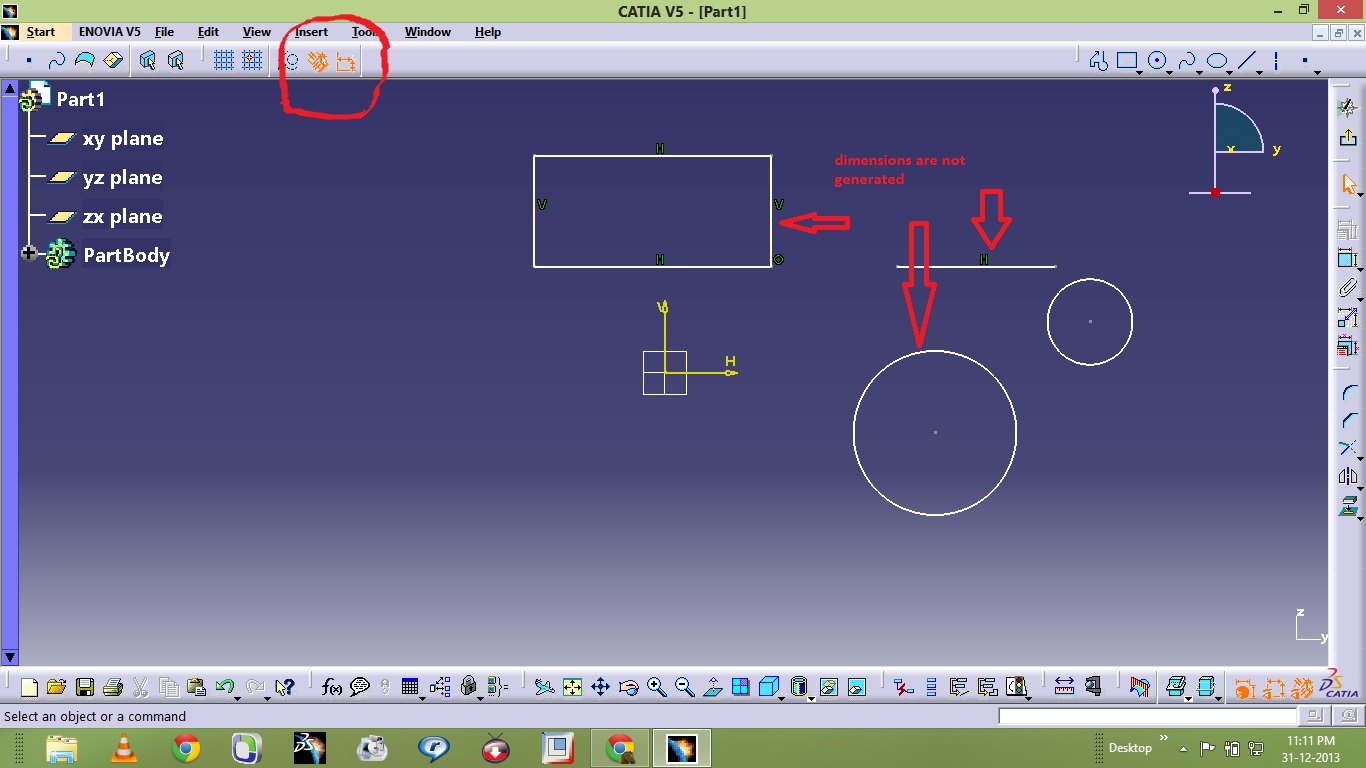Screen dimensions: 1366x768
Task: Click the Multi-View quad icon
Action: 740,687
